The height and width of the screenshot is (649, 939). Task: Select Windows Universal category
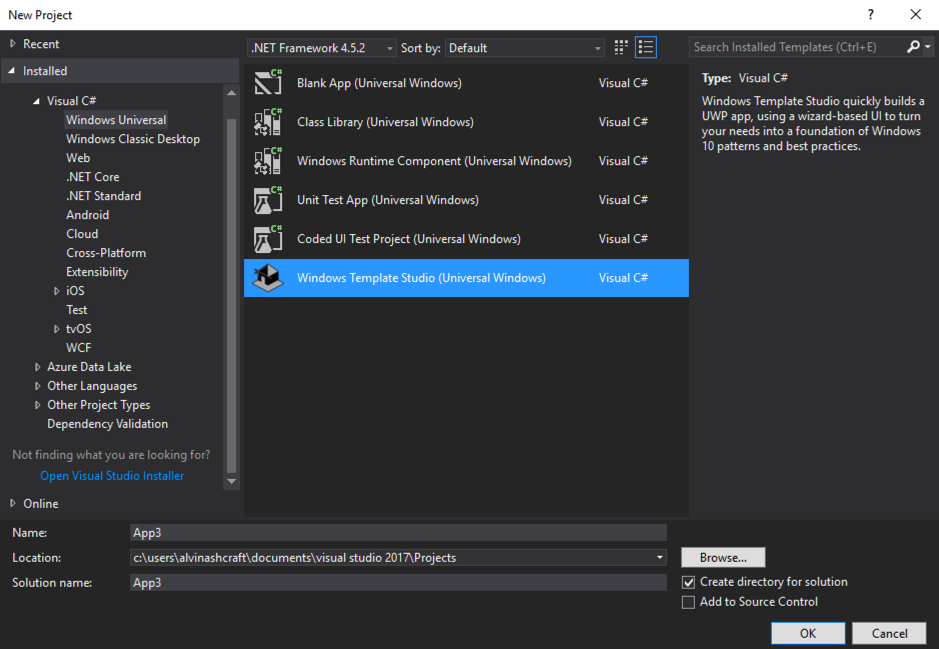coord(116,120)
